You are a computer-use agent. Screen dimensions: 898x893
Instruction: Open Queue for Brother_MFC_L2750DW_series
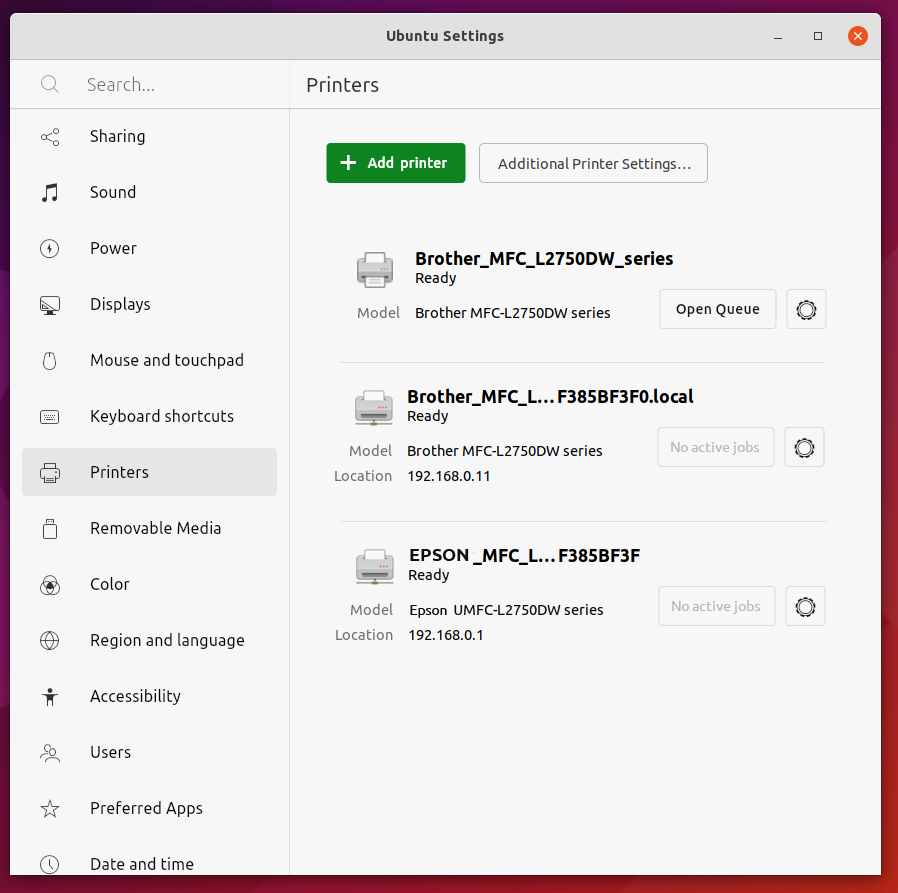pyautogui.click(x=717, y=309)
